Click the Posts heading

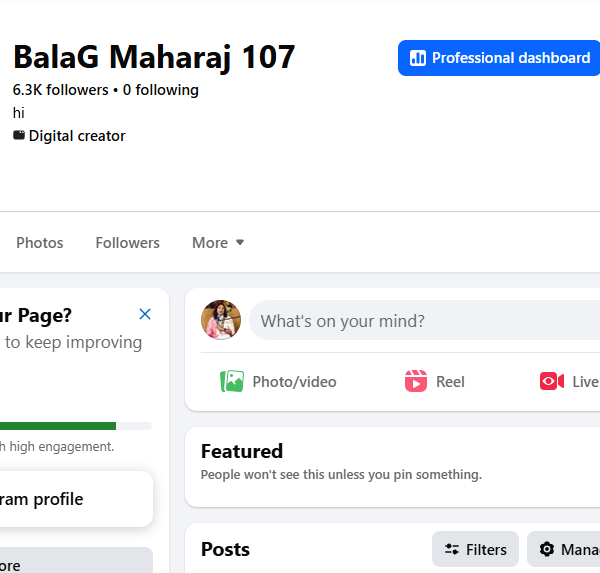(x=225, y=549)
